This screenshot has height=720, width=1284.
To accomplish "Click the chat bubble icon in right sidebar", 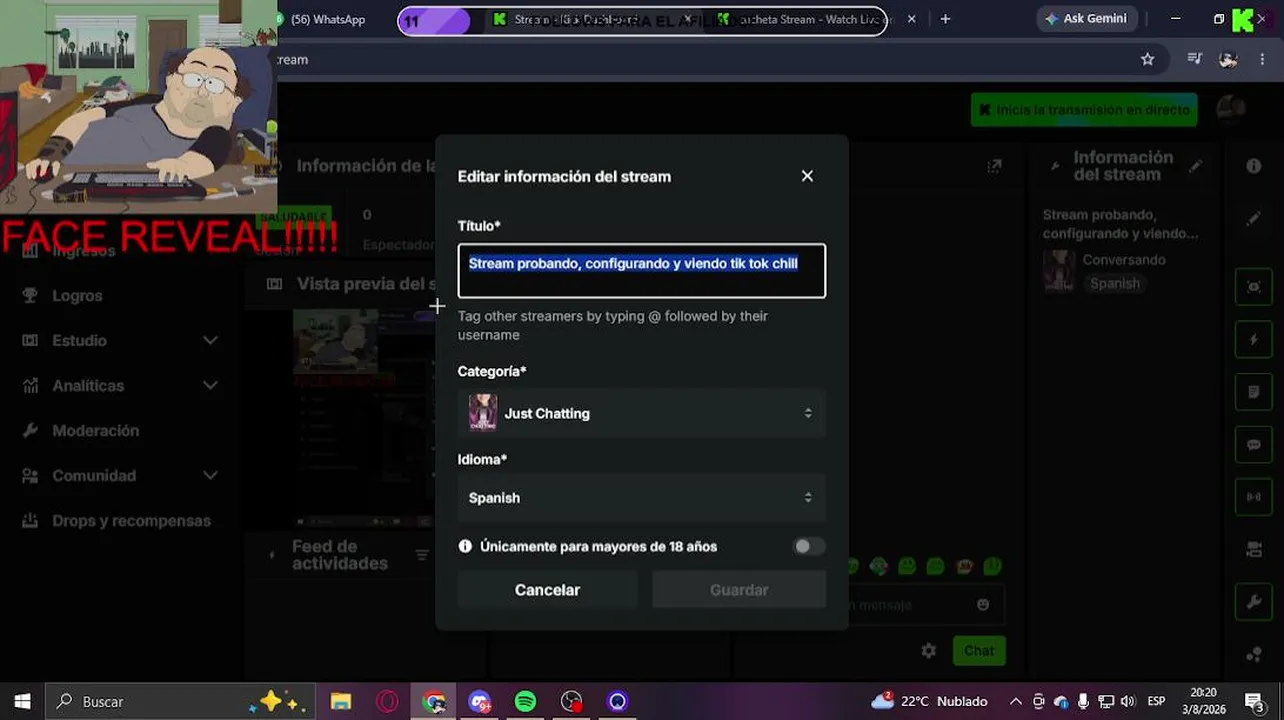I will 1254,445.
